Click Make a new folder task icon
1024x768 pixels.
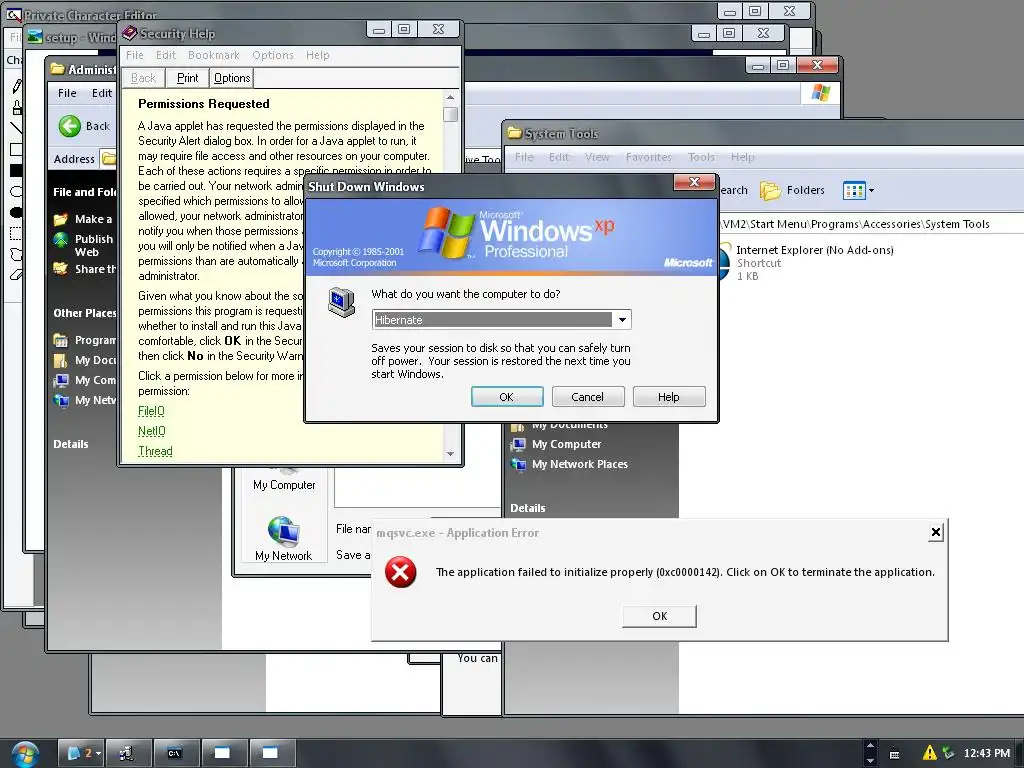[x=61, y=219]
